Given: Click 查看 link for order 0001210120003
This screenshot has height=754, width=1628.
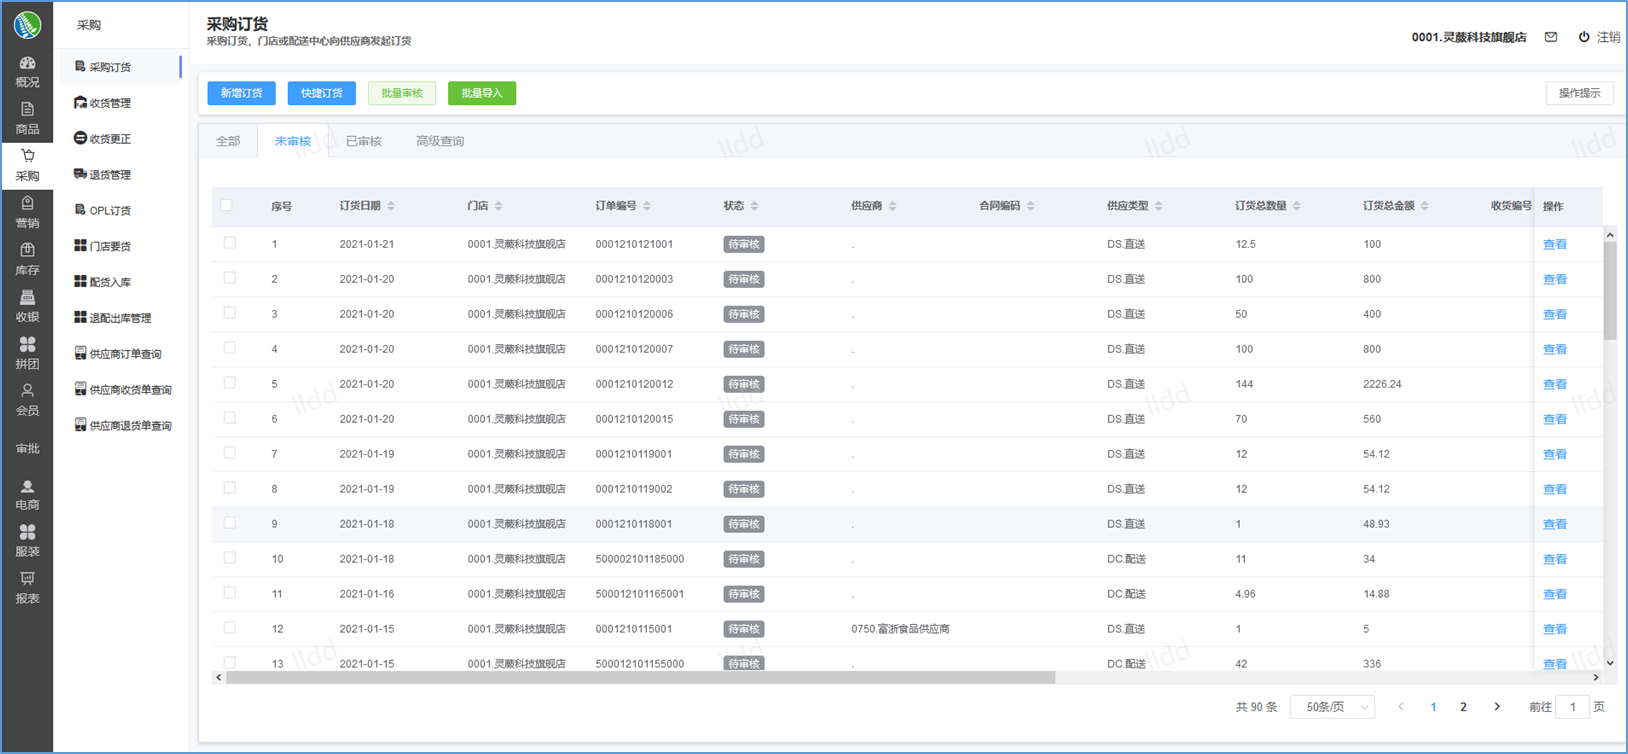Looking at the screenshot, I should tap(1554, 279).
